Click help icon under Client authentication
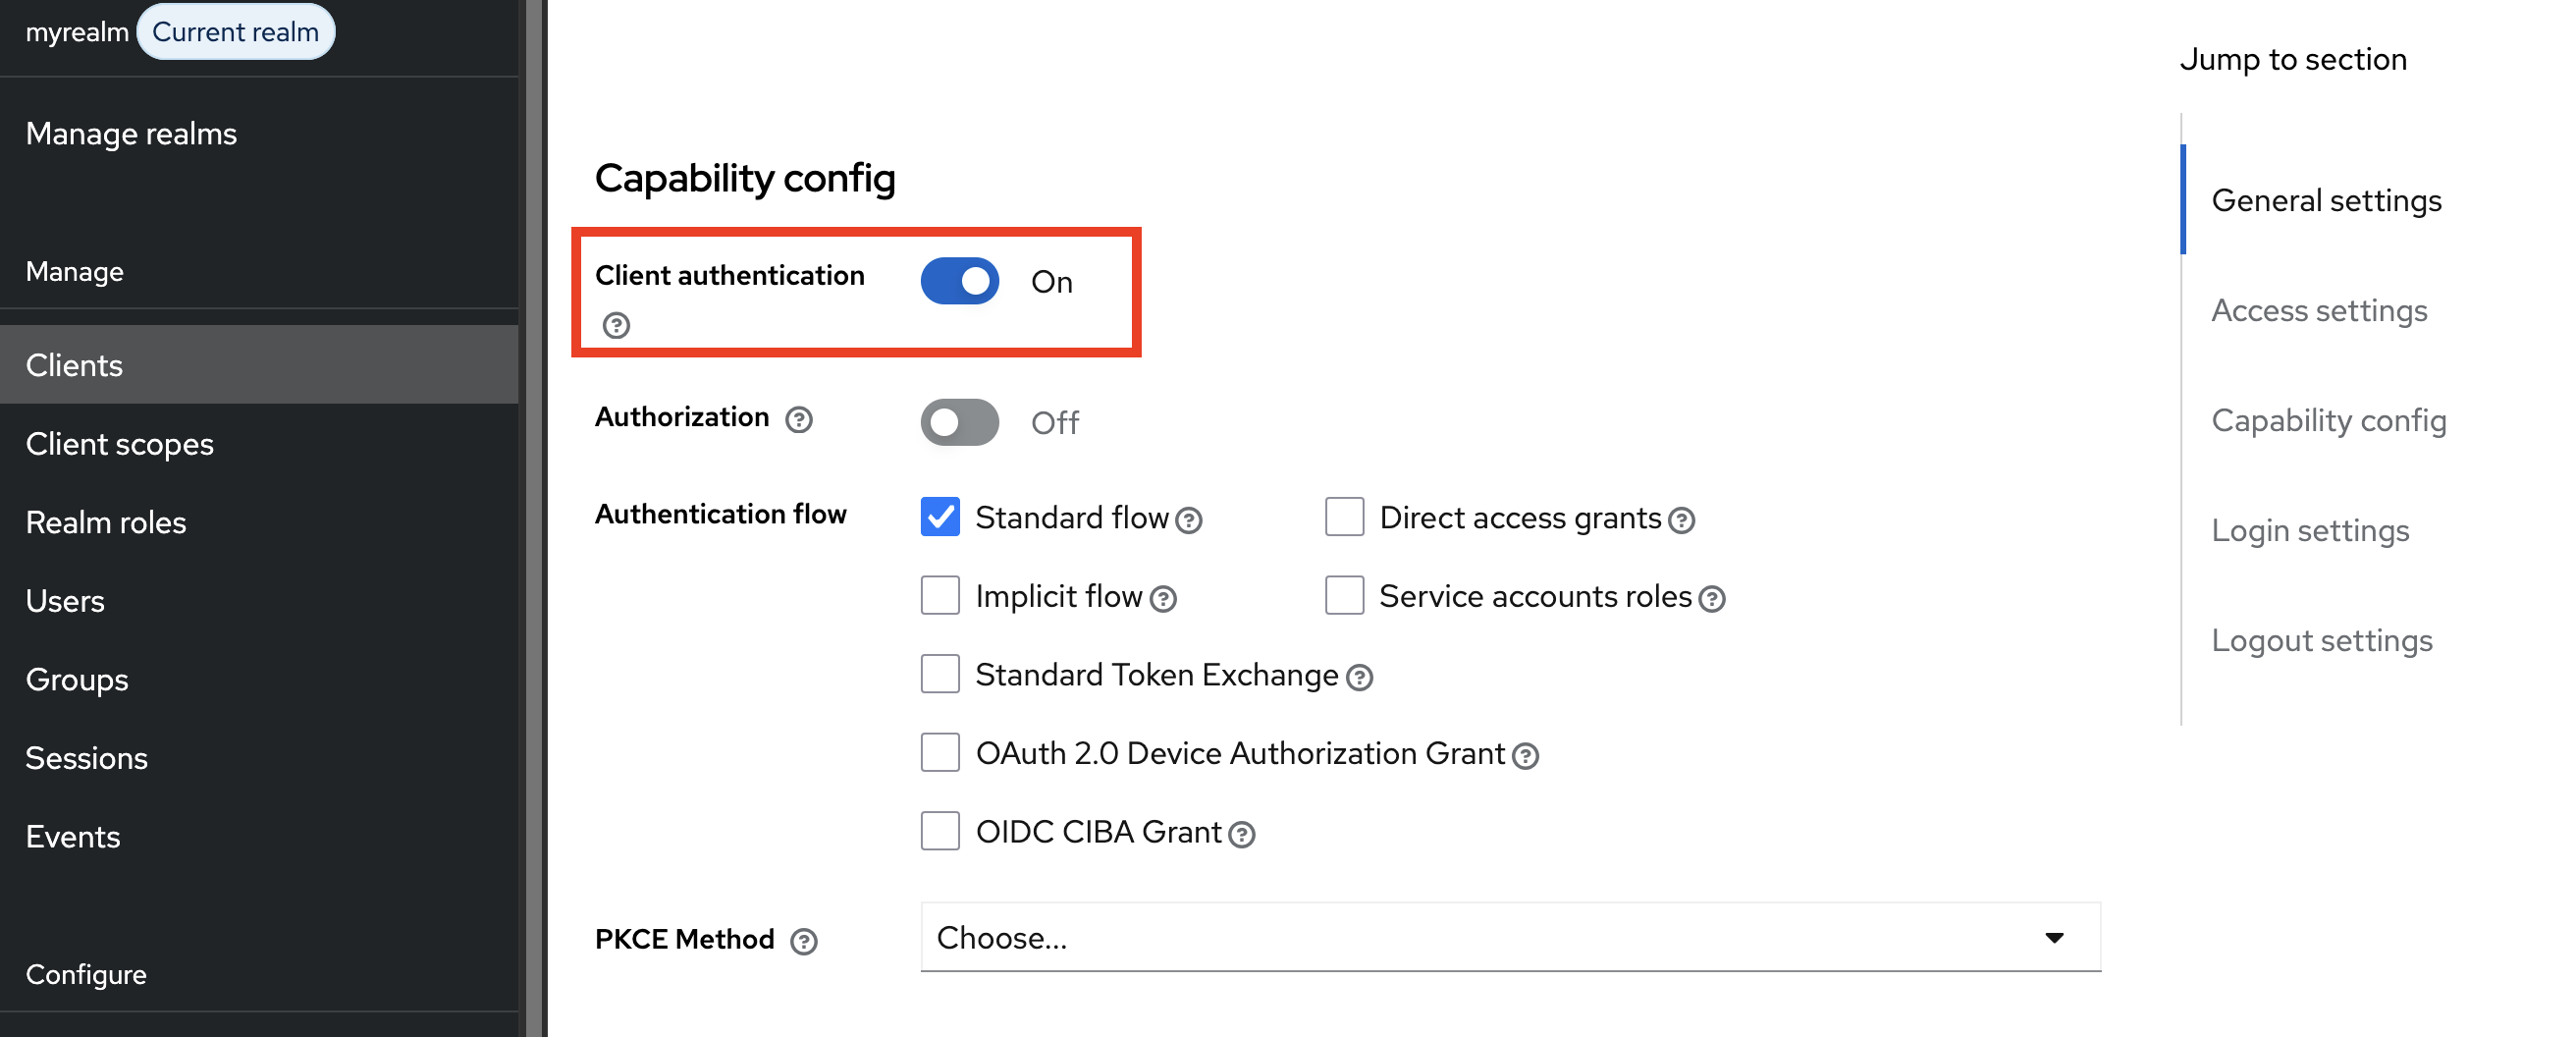This screenshot has width=2576, height=1037. tap(616, 325)
